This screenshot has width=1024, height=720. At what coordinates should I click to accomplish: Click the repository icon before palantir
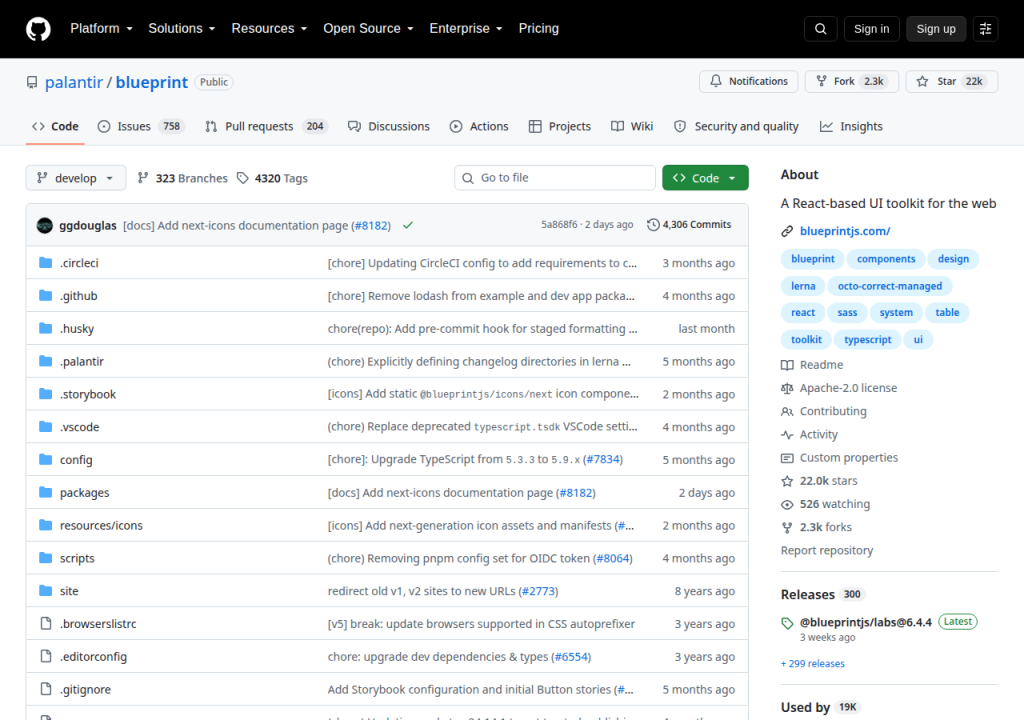32,82
